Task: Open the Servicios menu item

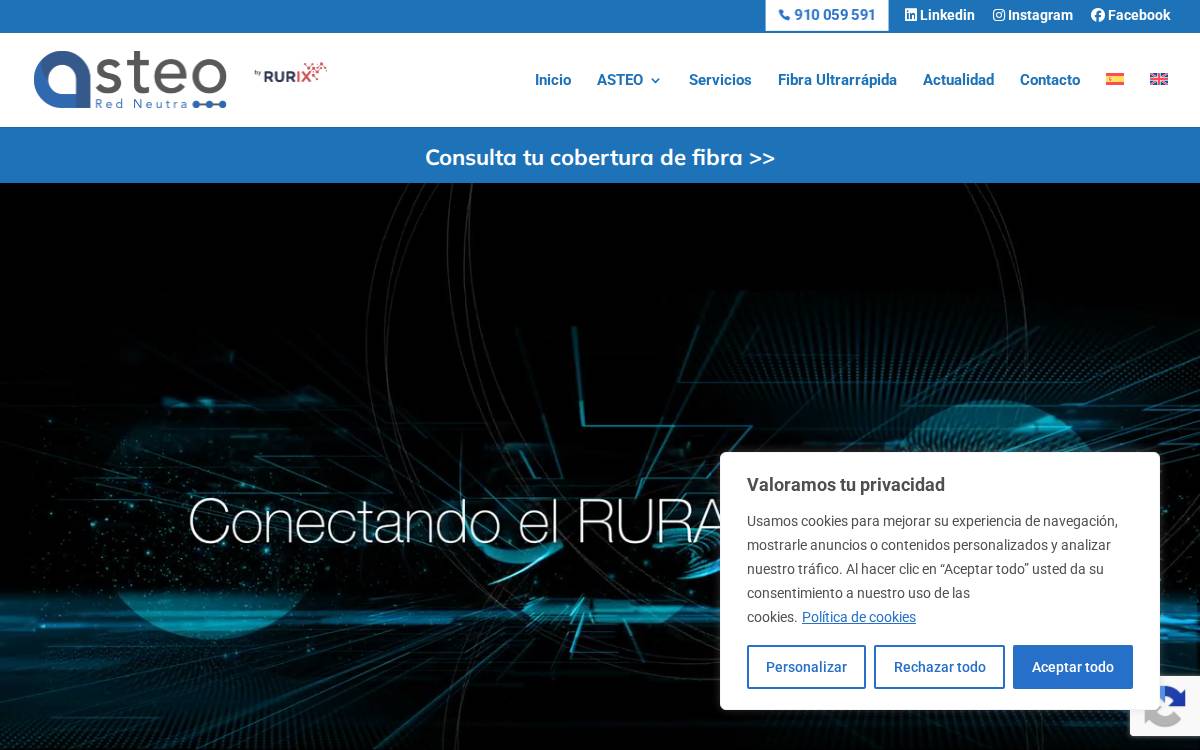Action: point(720,80)
